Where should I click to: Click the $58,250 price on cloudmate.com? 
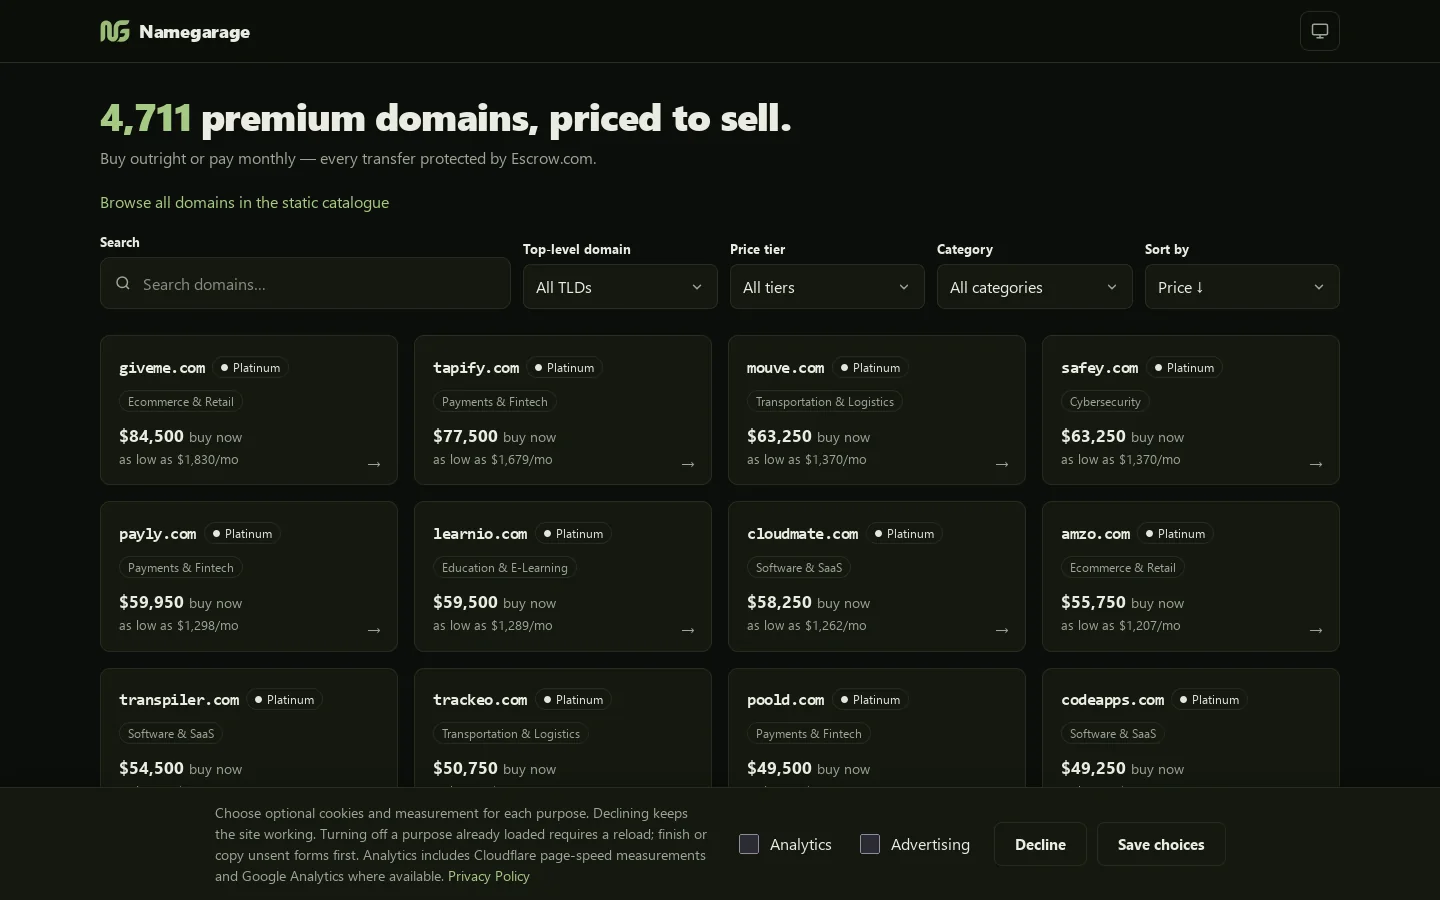(x=779, y=602)
